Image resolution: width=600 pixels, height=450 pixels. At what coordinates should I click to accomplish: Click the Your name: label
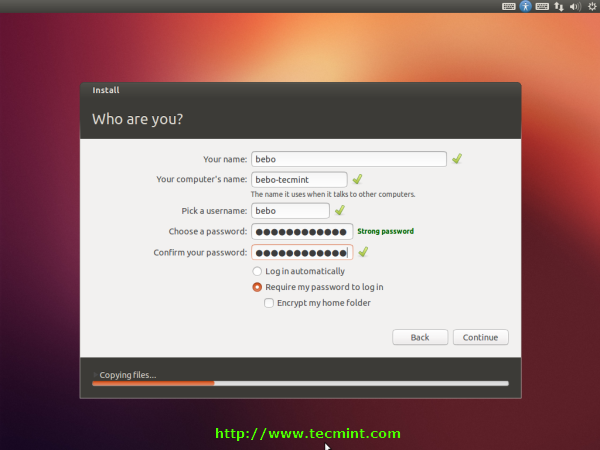225,159
